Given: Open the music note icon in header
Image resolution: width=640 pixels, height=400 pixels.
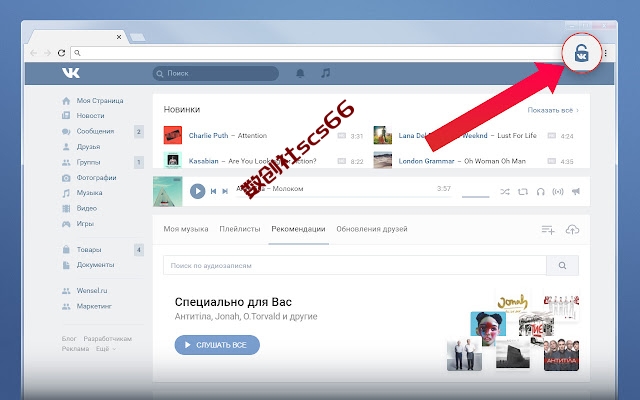Looking at the screenshot, I should 325,73.
